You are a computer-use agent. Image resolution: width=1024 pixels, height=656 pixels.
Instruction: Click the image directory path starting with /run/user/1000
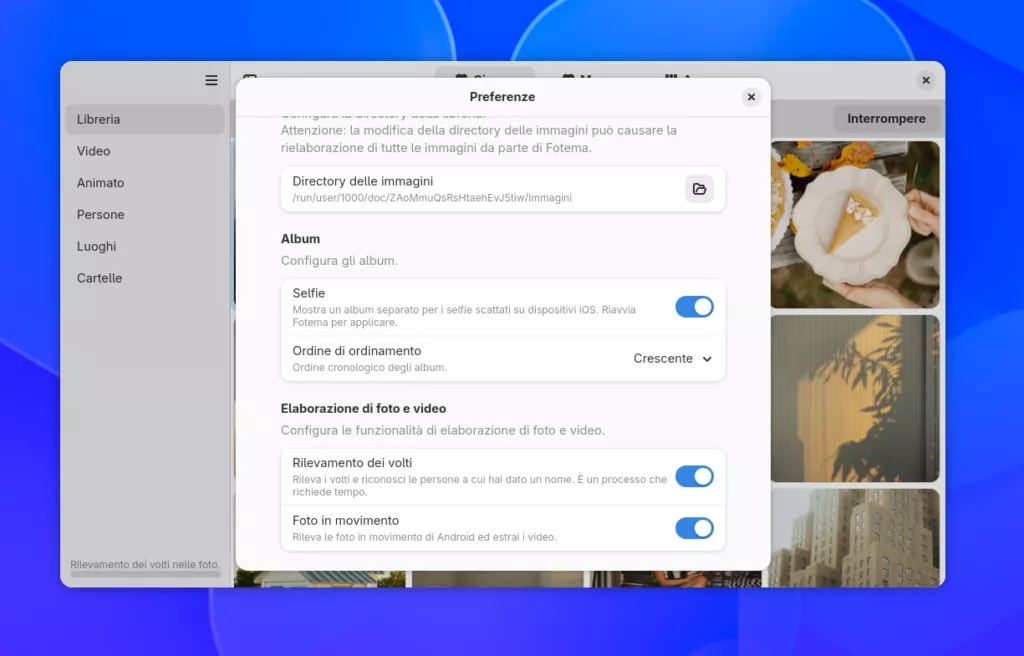[432, 198]
